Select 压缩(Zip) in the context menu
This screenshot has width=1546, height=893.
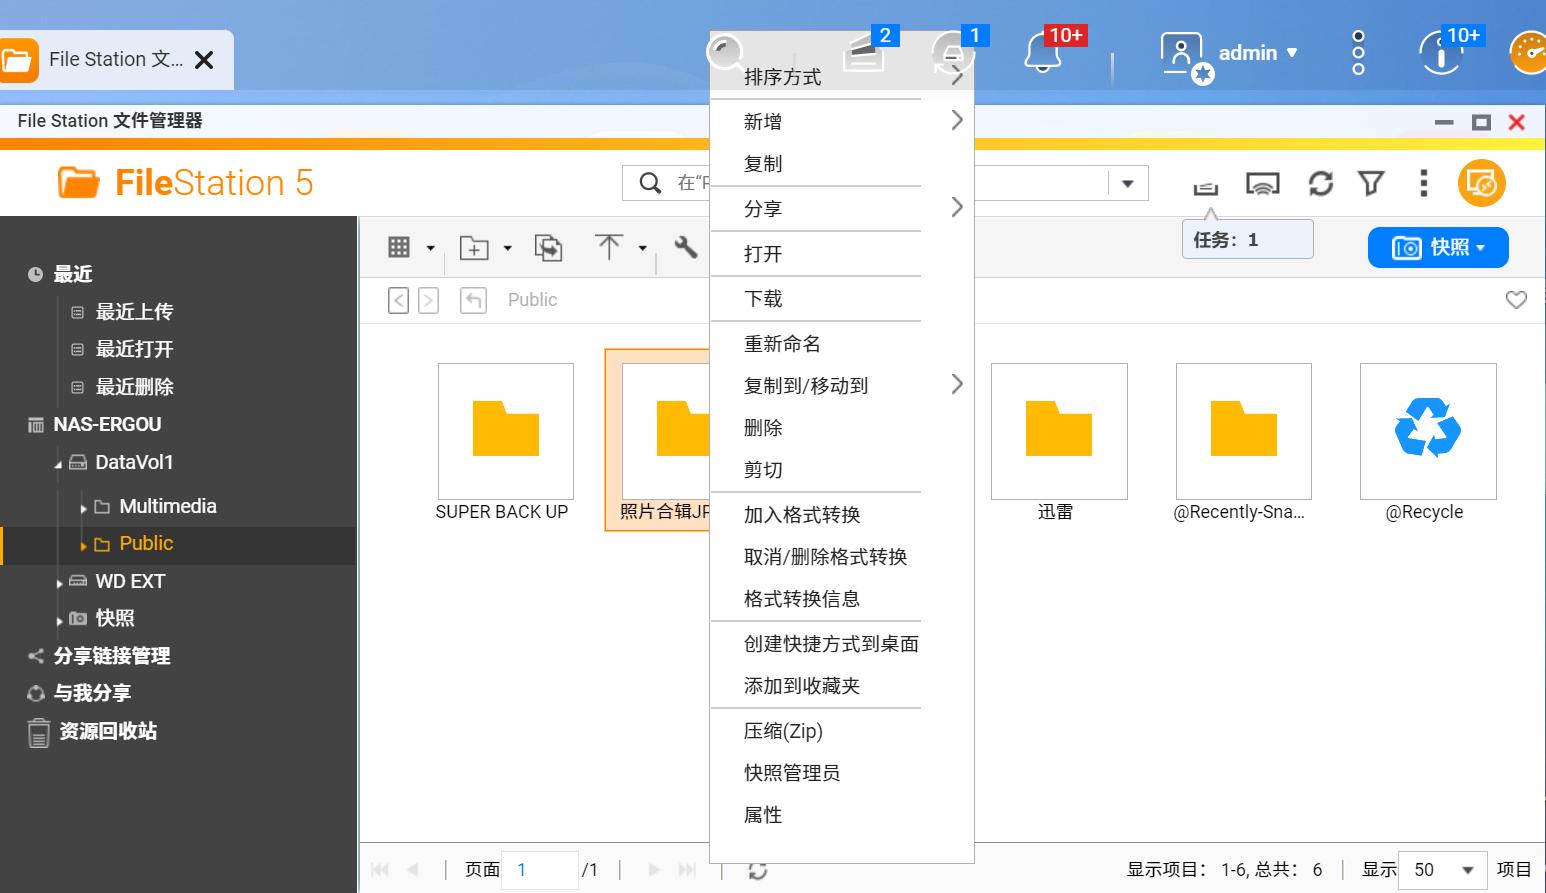point(781,731)
